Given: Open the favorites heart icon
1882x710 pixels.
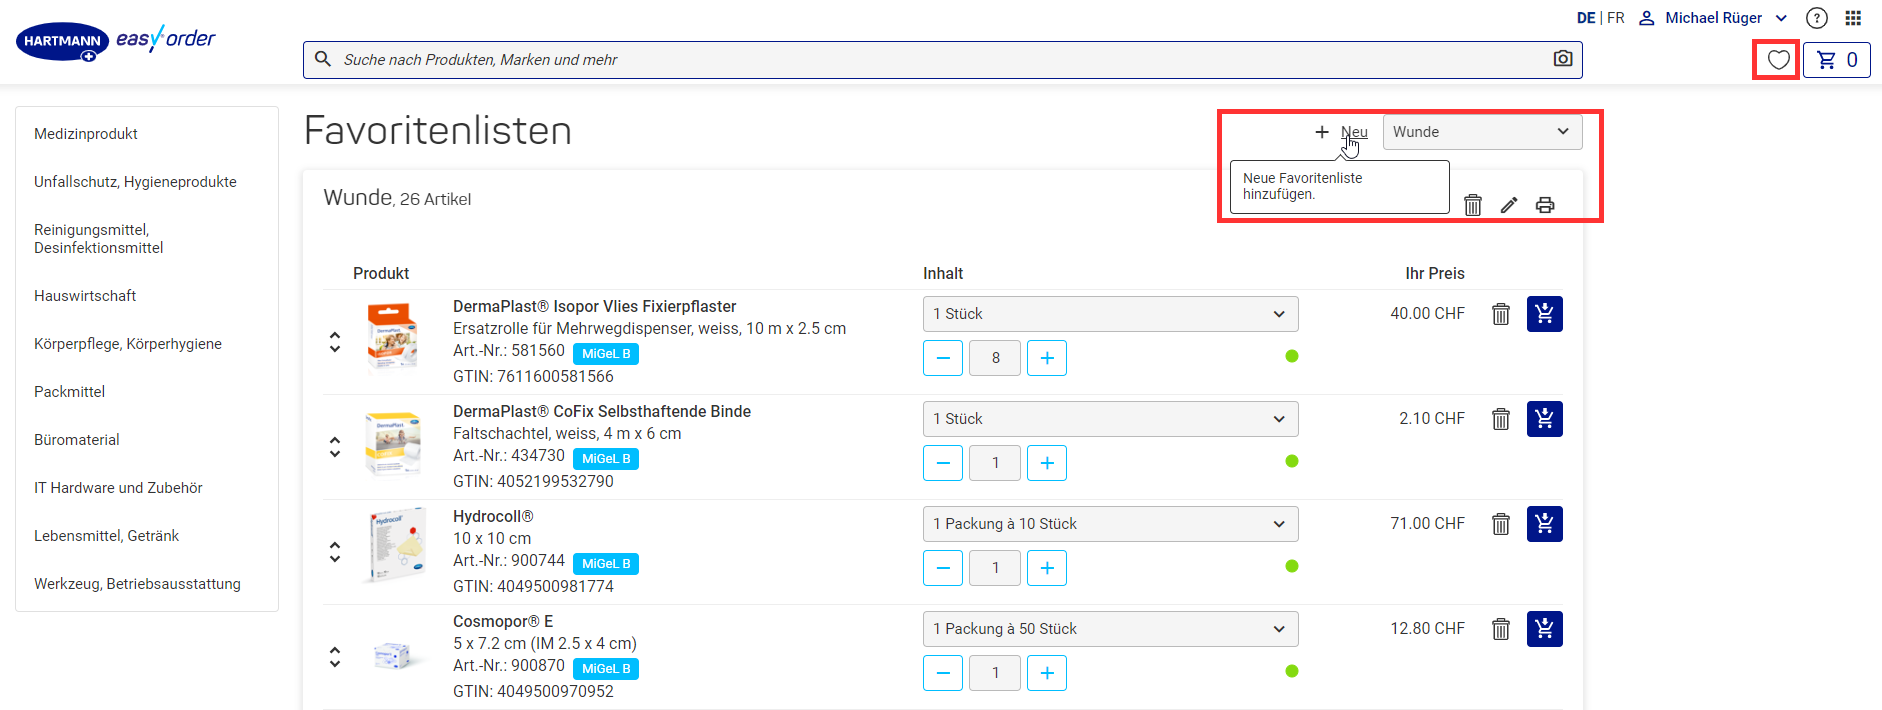Looking at the screenshot, I should (1778, 60).
